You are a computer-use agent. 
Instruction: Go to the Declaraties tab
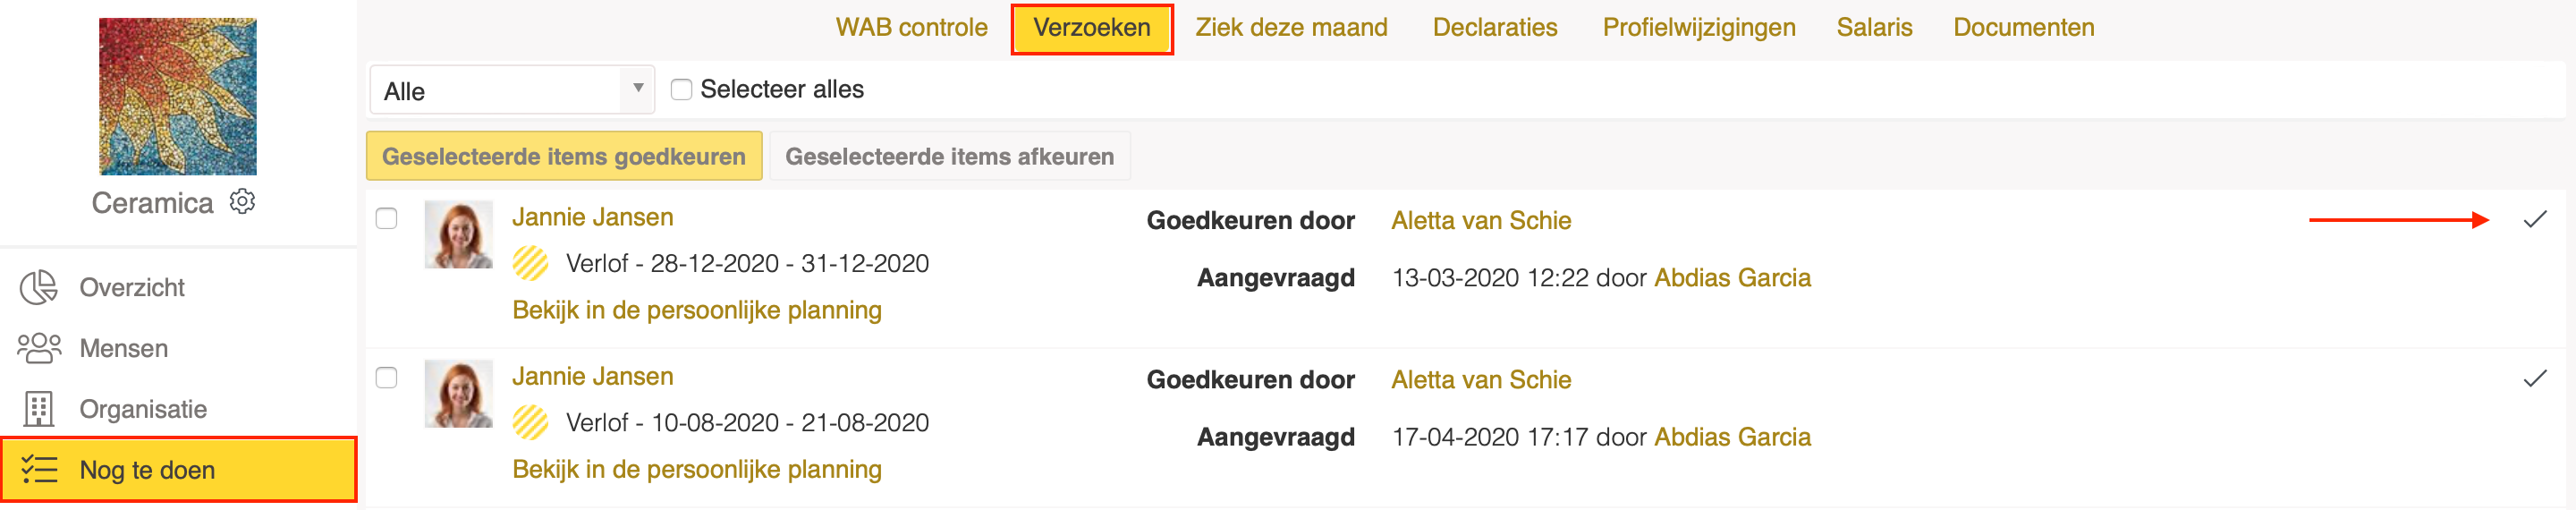pyautogui.click(x=1494, y=27)
